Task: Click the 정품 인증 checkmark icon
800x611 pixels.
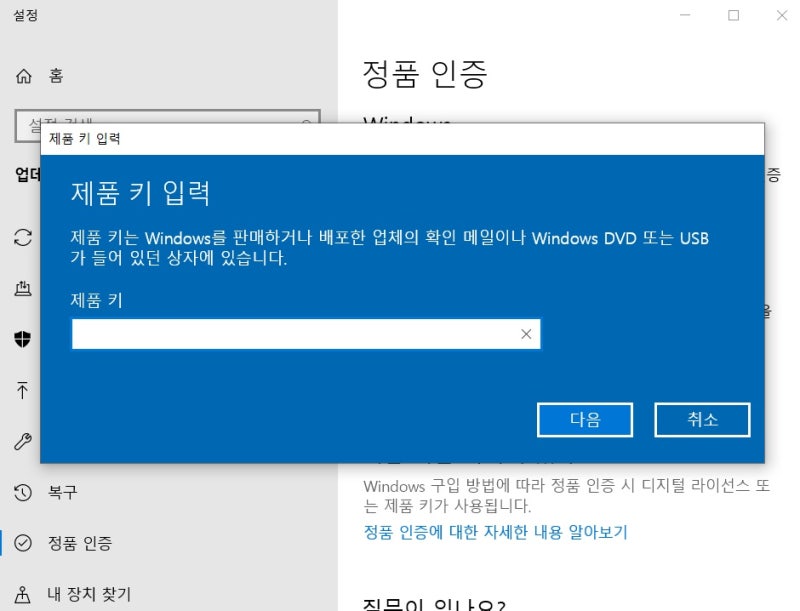Action: (23, 543)
